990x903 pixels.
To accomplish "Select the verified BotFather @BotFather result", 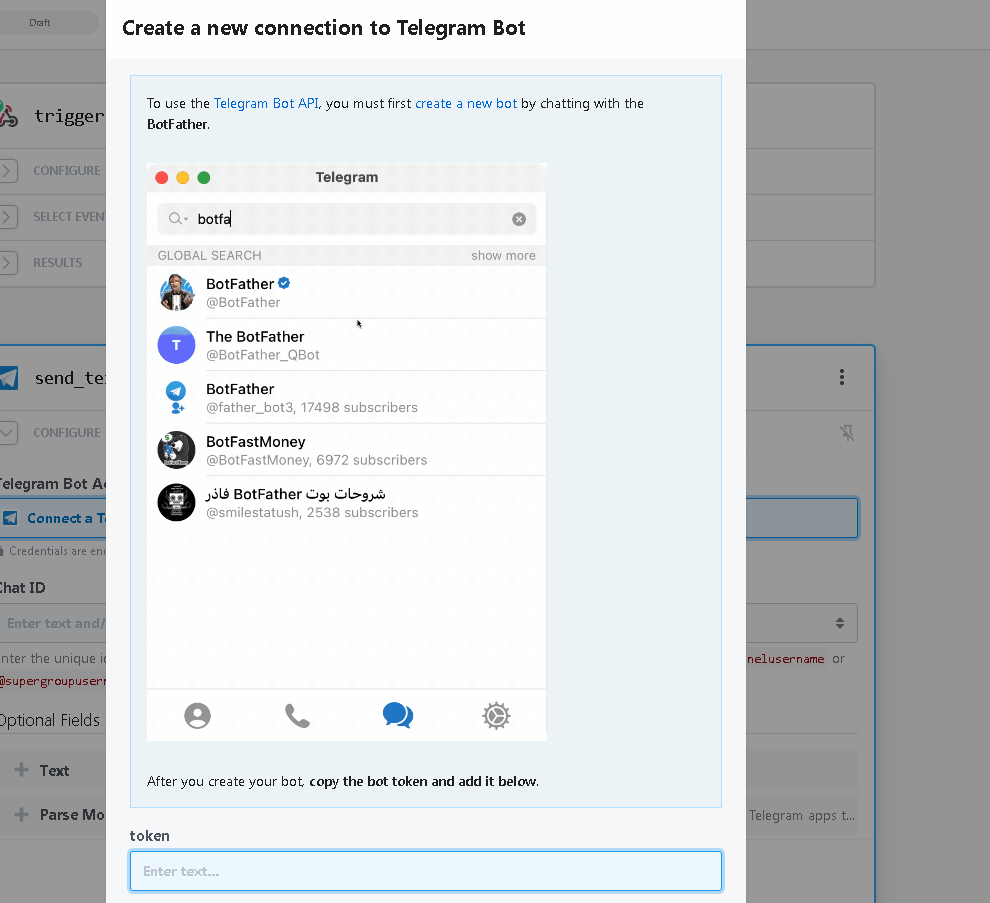I will (x=347, y=292).
